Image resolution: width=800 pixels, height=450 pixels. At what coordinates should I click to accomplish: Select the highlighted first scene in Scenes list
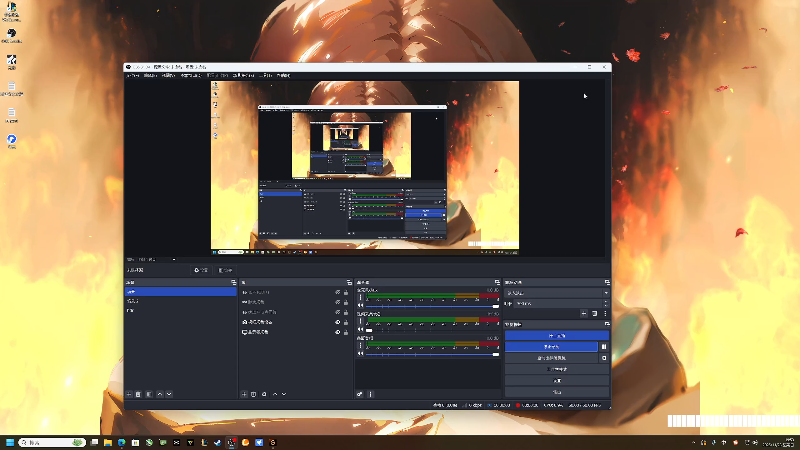pyautogui.click(x=181, y=292)
